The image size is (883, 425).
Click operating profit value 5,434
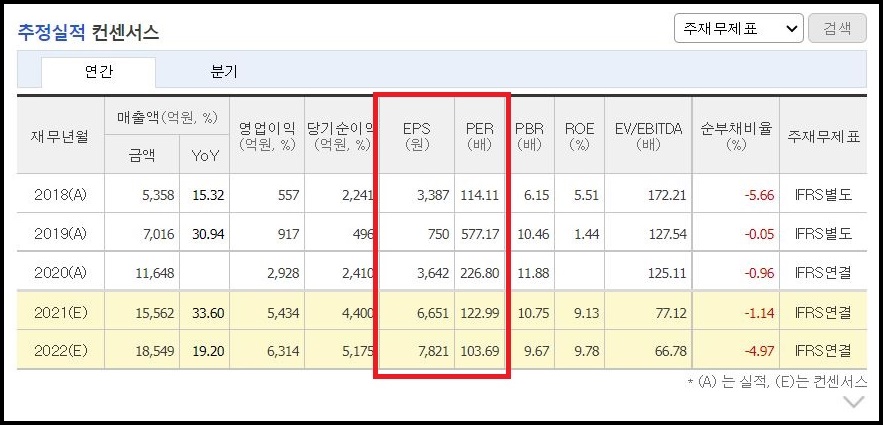point(282,313)
